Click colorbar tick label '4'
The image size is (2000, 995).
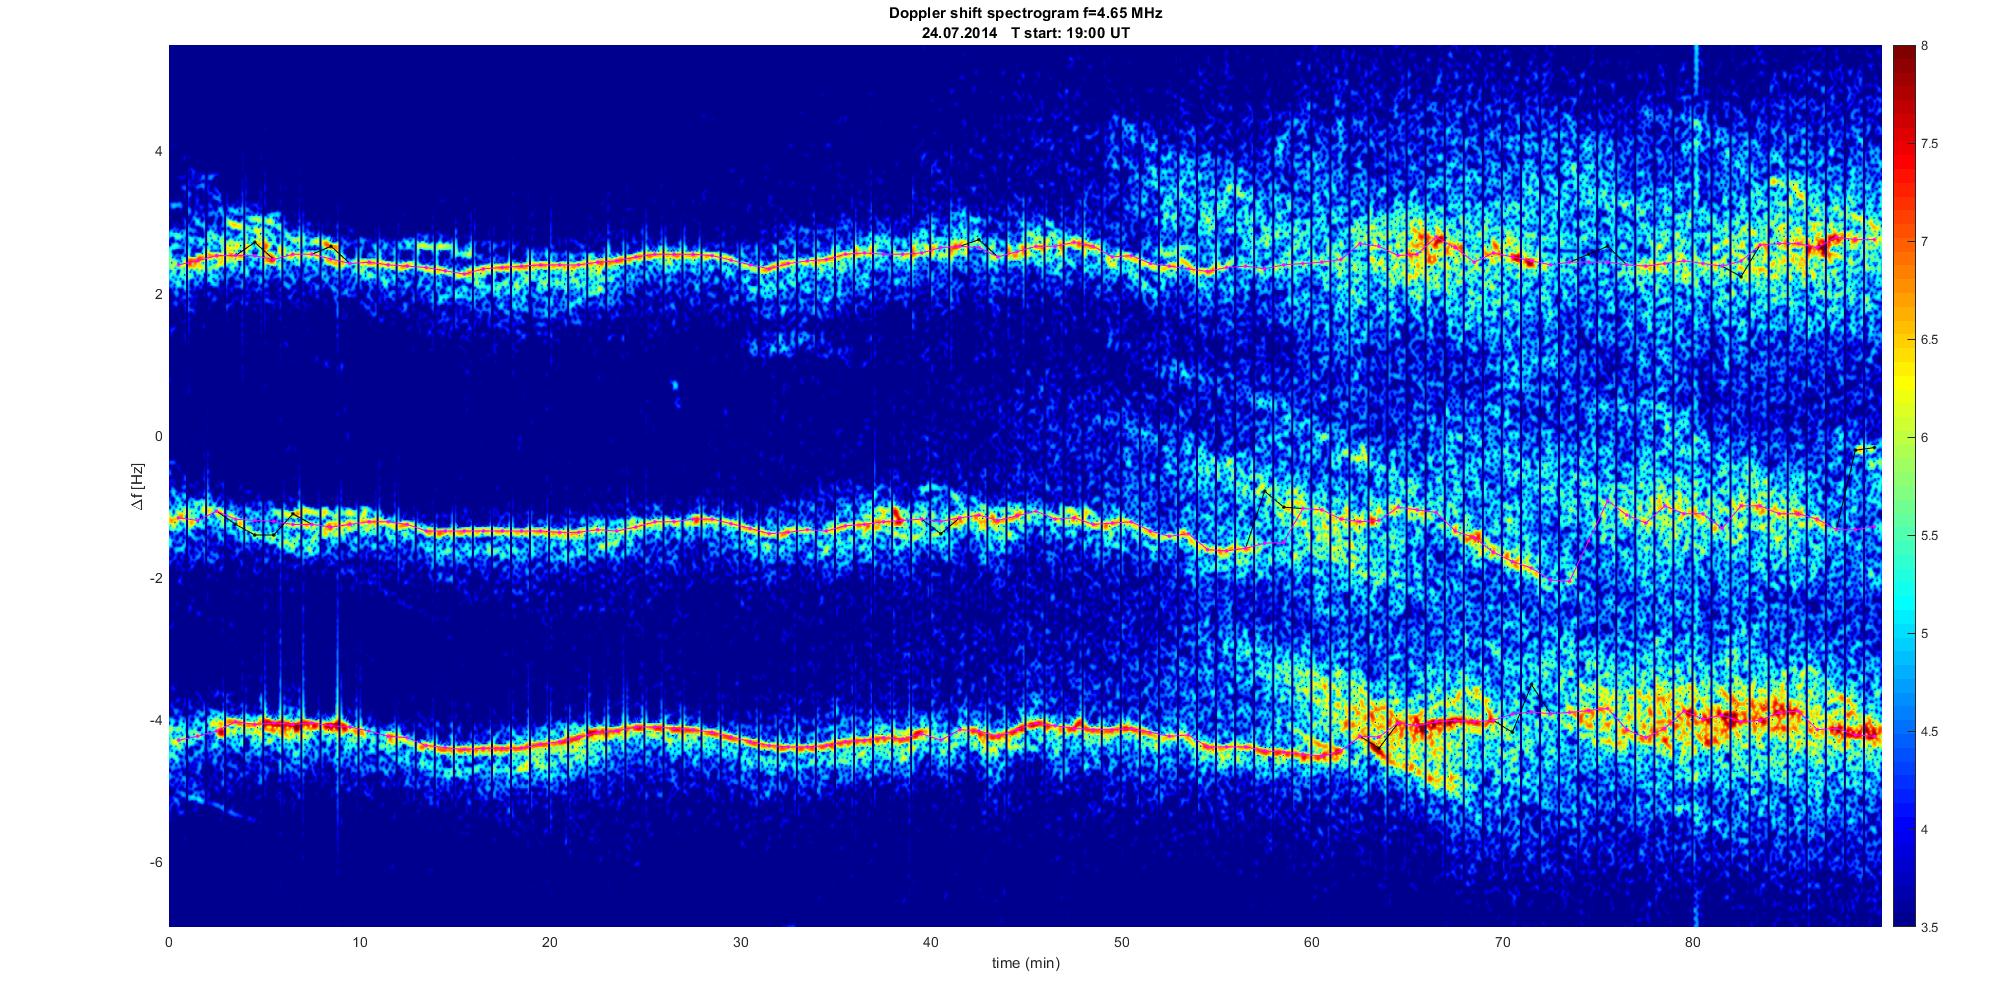coord(1924,830)
